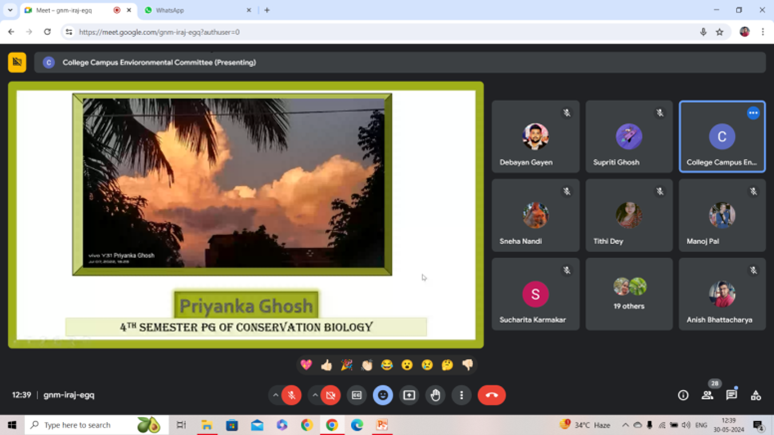Click the browser address bar URL
774x435 pixels.
tap(300, 32)
